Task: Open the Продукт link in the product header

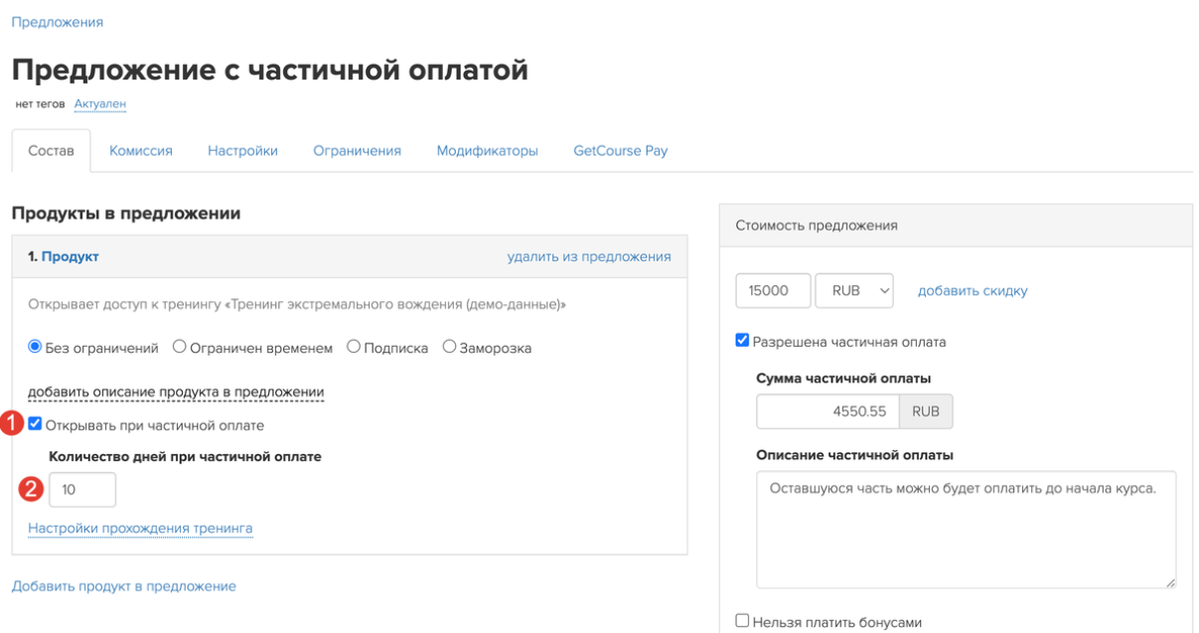Action: (x=70, y=257)
